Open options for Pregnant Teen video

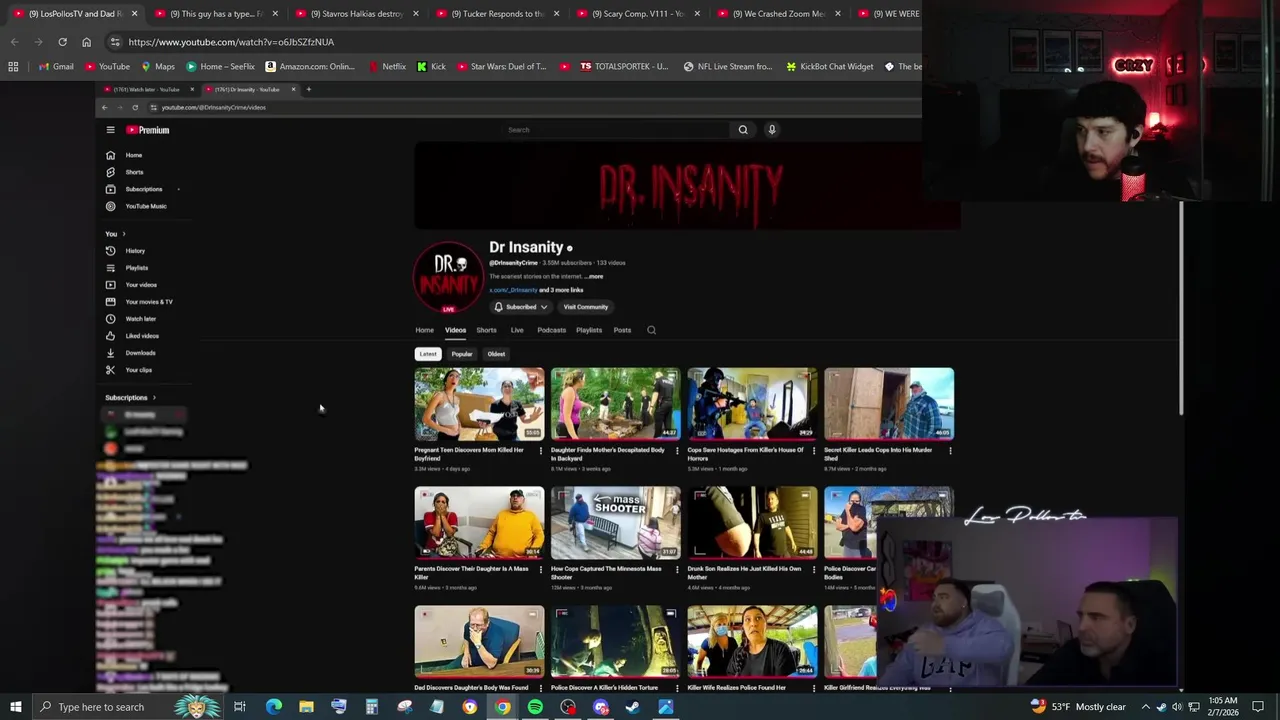(541, 451)
